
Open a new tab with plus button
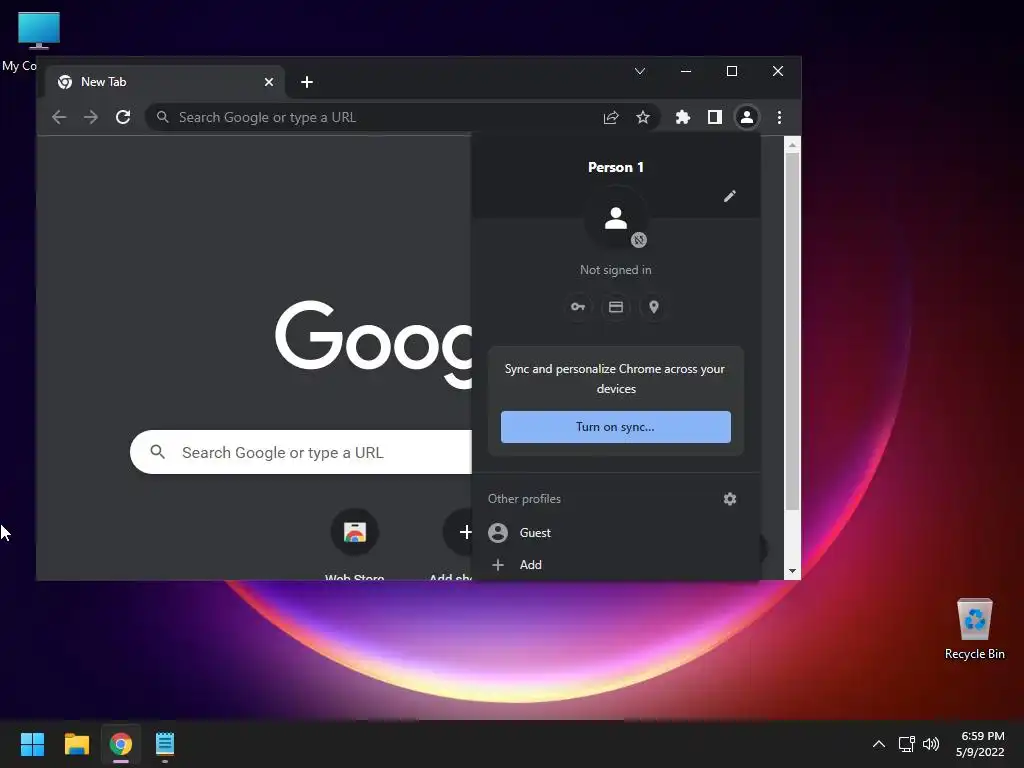(x=307, y=82)
